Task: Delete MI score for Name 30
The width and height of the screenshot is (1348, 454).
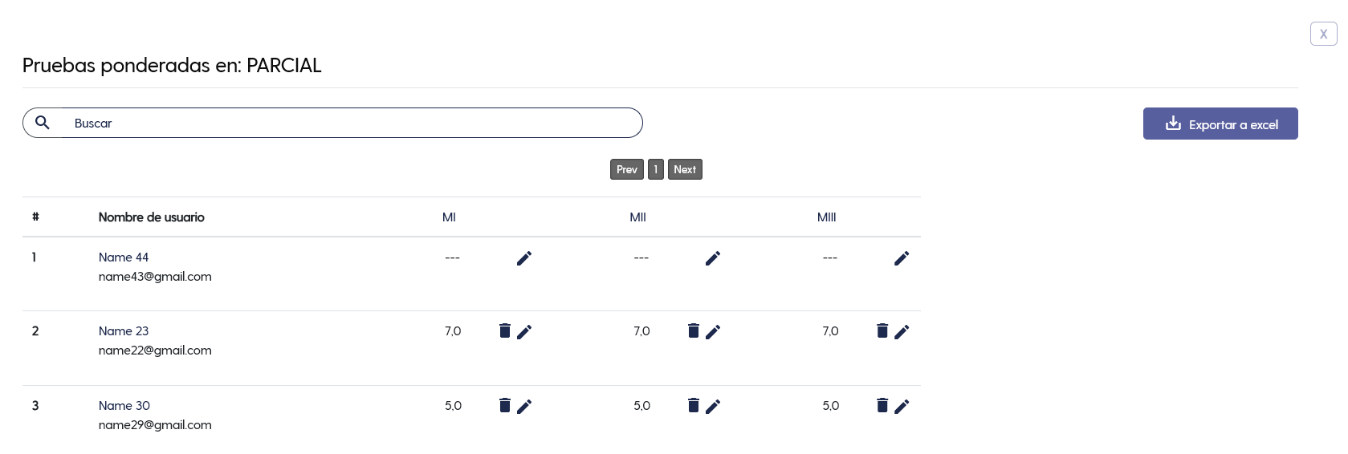Action: tap(505, 405)
